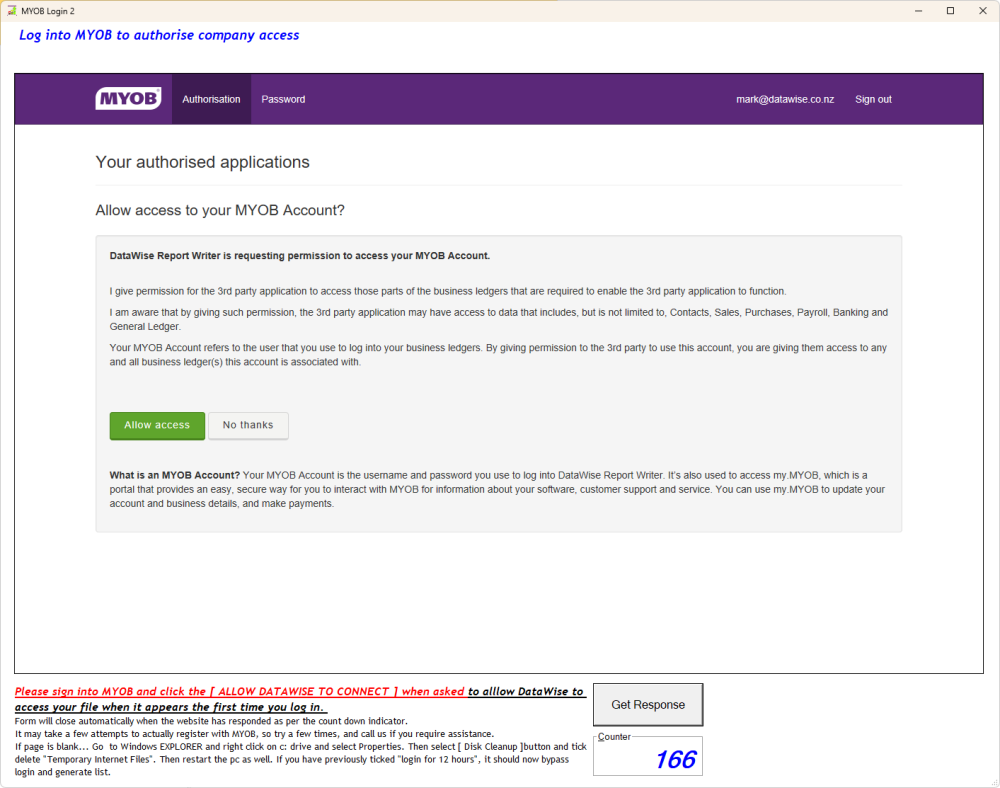1000x788 pixels.
Task: Click 'DataWise Report Writer is requesting permission' line
Action: 300,256
